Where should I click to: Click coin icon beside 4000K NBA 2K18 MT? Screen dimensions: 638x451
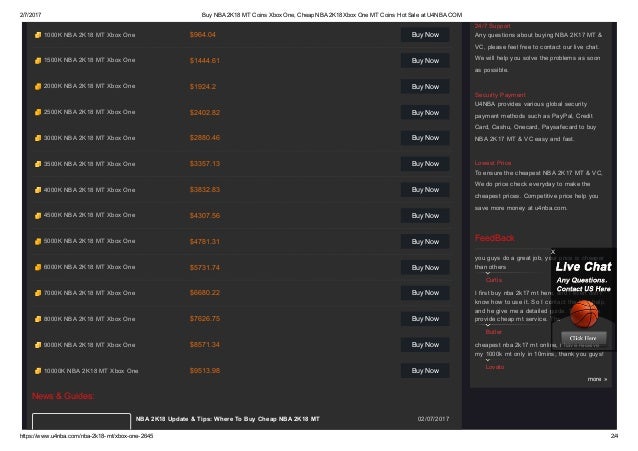[x=38, y=190]
